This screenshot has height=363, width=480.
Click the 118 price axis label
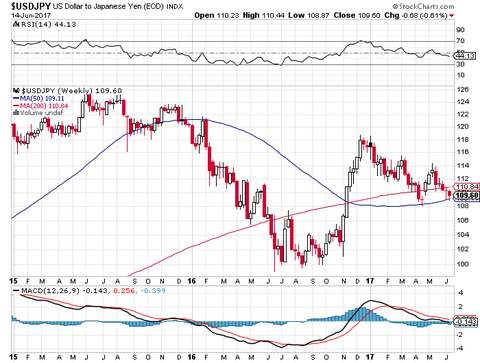point(463,140)
